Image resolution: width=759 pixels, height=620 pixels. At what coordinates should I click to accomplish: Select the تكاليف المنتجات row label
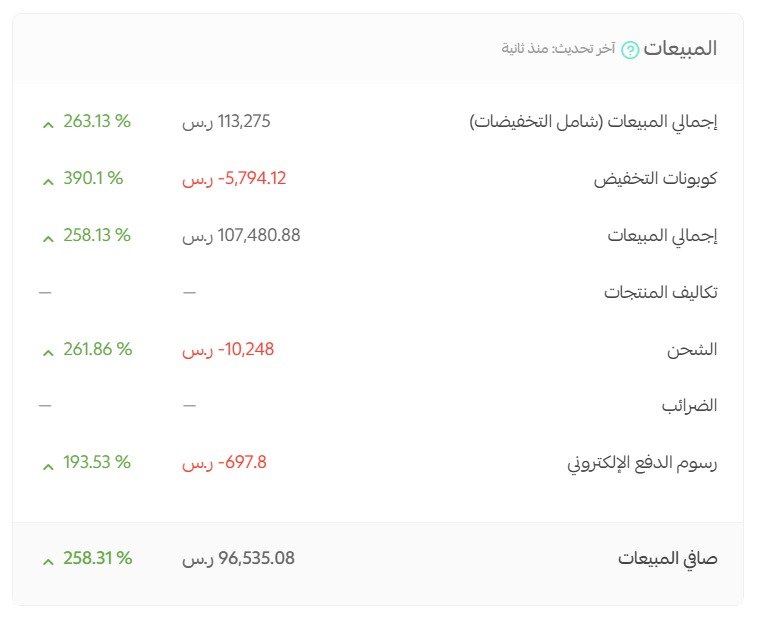(x=661, y=293)
